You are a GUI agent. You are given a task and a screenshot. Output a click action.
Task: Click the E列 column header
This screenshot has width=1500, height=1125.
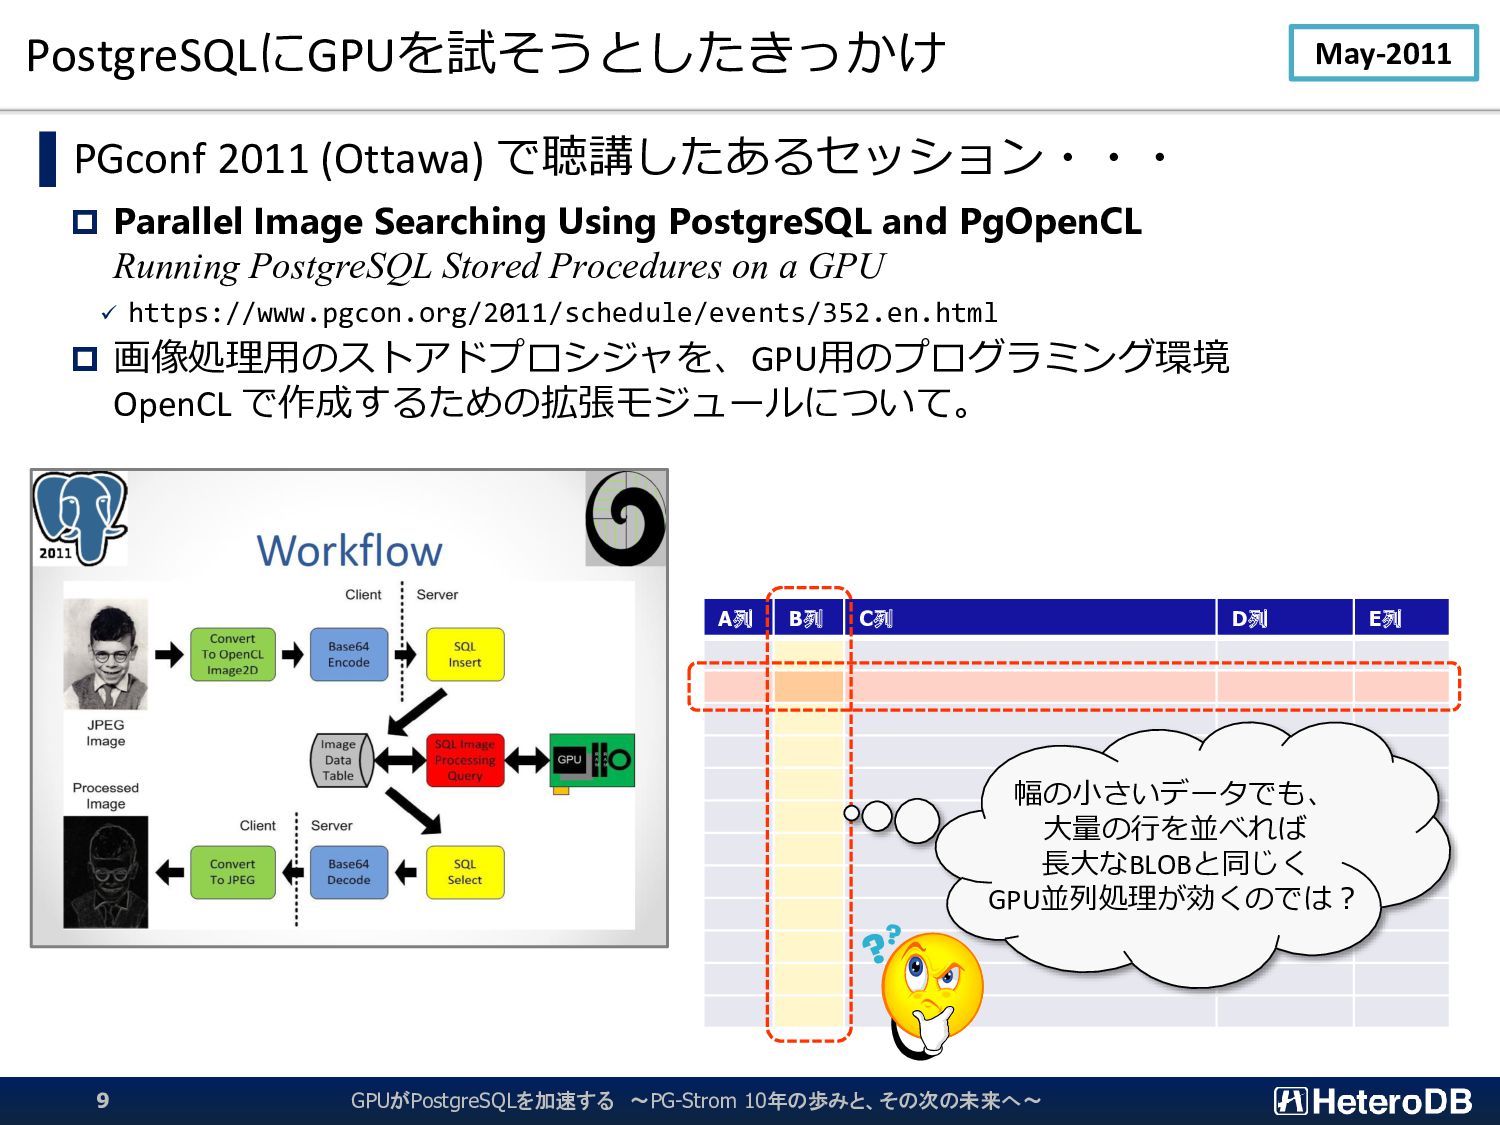(x=1402, y=618)
